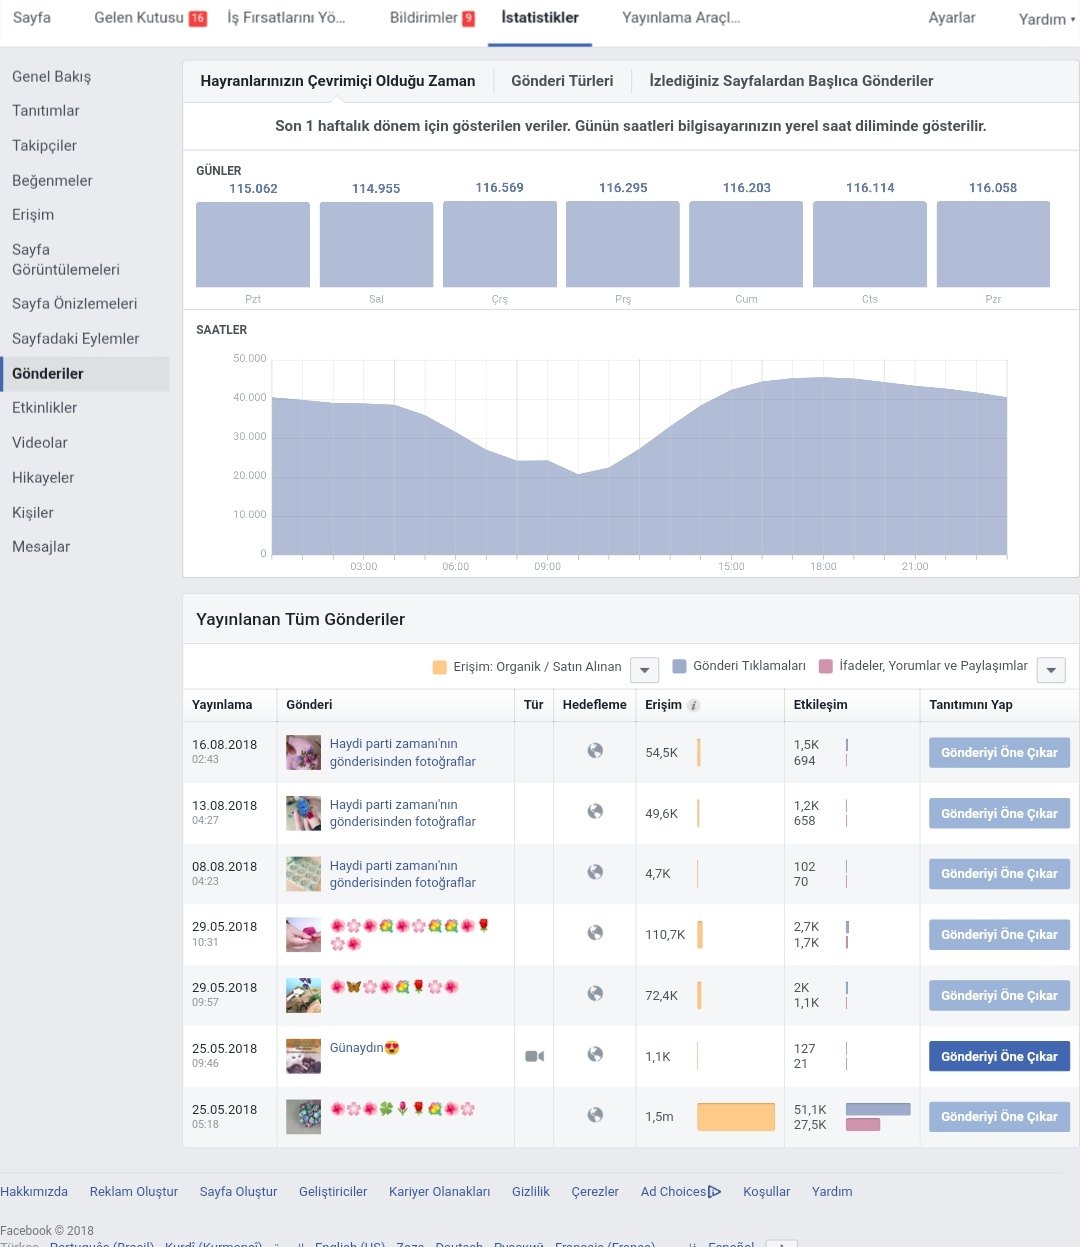This screenshot has width=1080, height=1247.
Task: Open thumbnail of 08.08.2018 post
Action: click(x=303, y=874)
